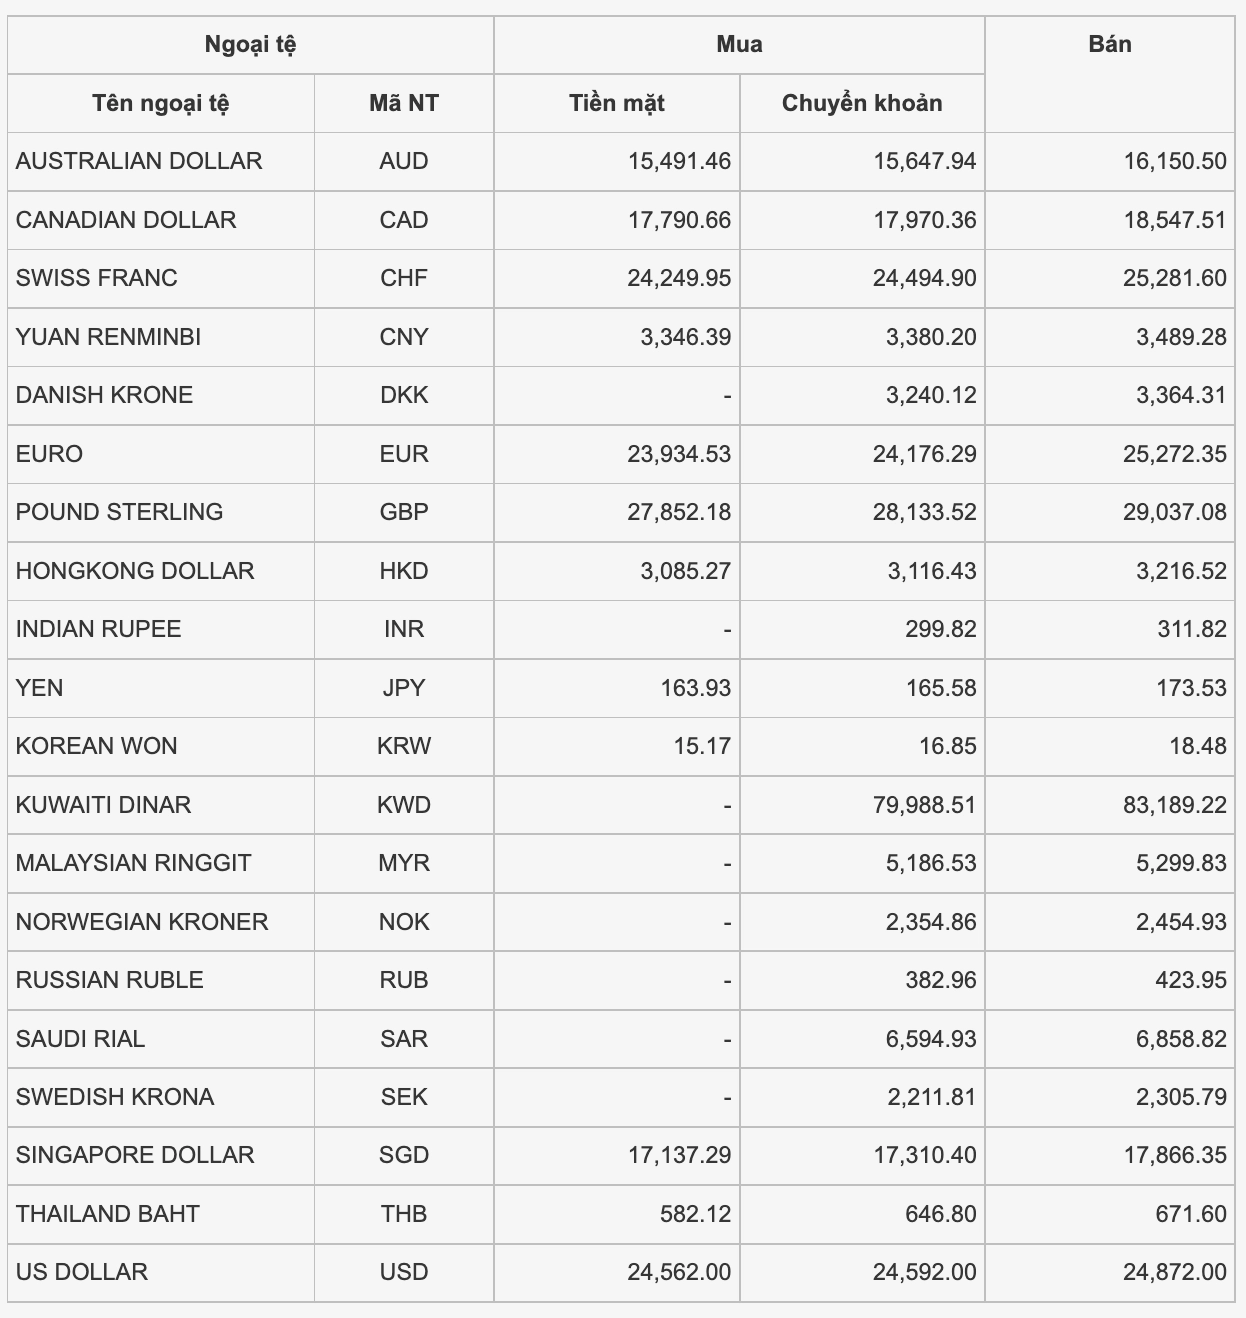Select the AUSTRALIAN DOLLAR row name
This screenshot has width=1246, height=1318.
(139, 161)
